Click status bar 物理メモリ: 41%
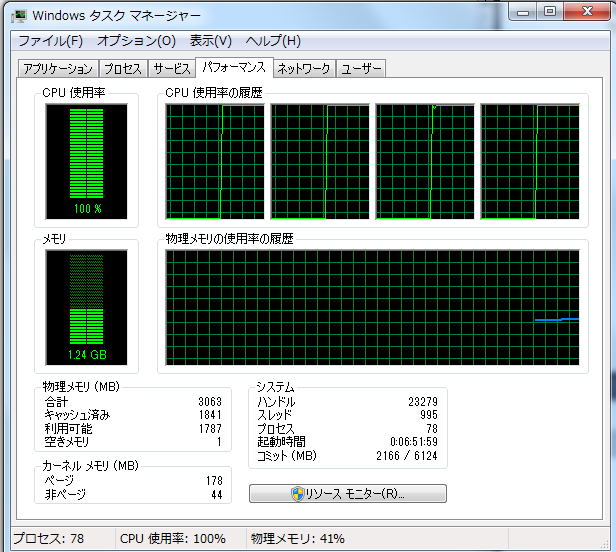The height and width of the screenshot is (552, 616). point(297,538)
